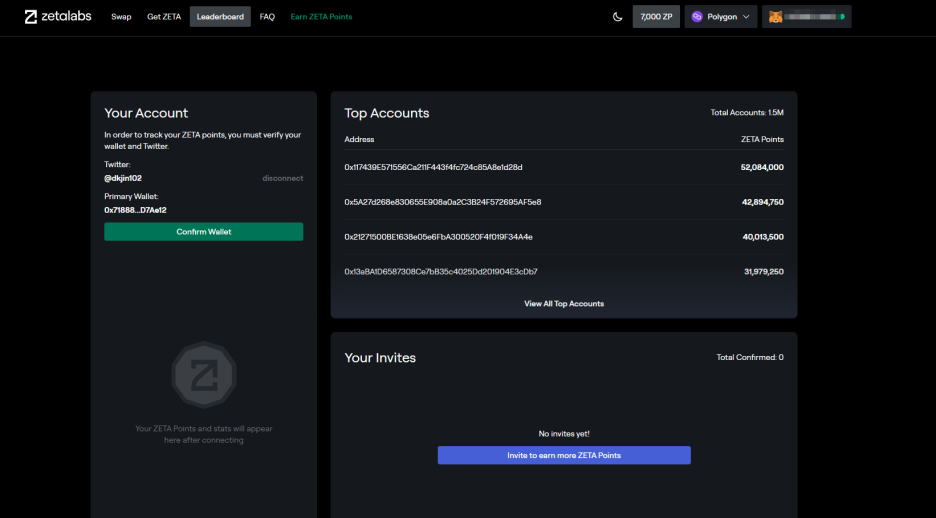
Task: Open the Get ZETA page
Action: pos(164,17)
